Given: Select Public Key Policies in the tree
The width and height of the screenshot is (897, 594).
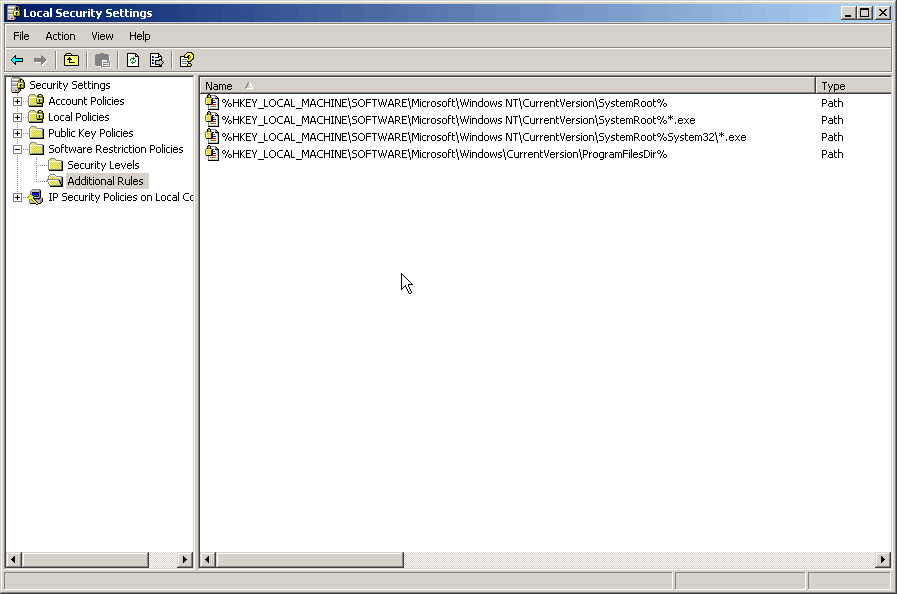Looking at the screenshot, I should coord(90,133).
